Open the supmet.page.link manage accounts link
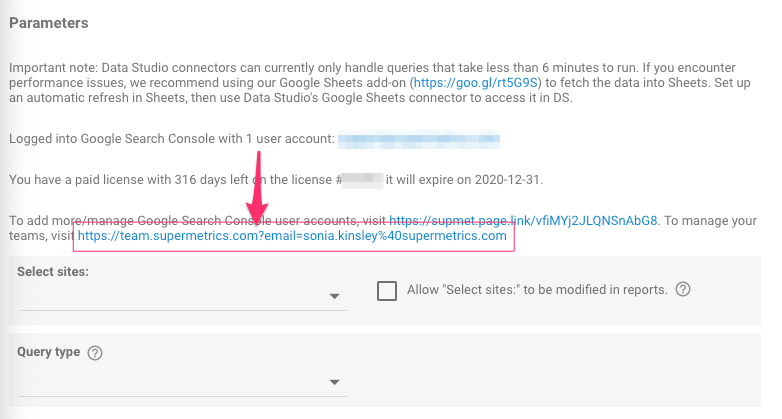The height and width of the screenshot is (419, 782). [523, 220]
